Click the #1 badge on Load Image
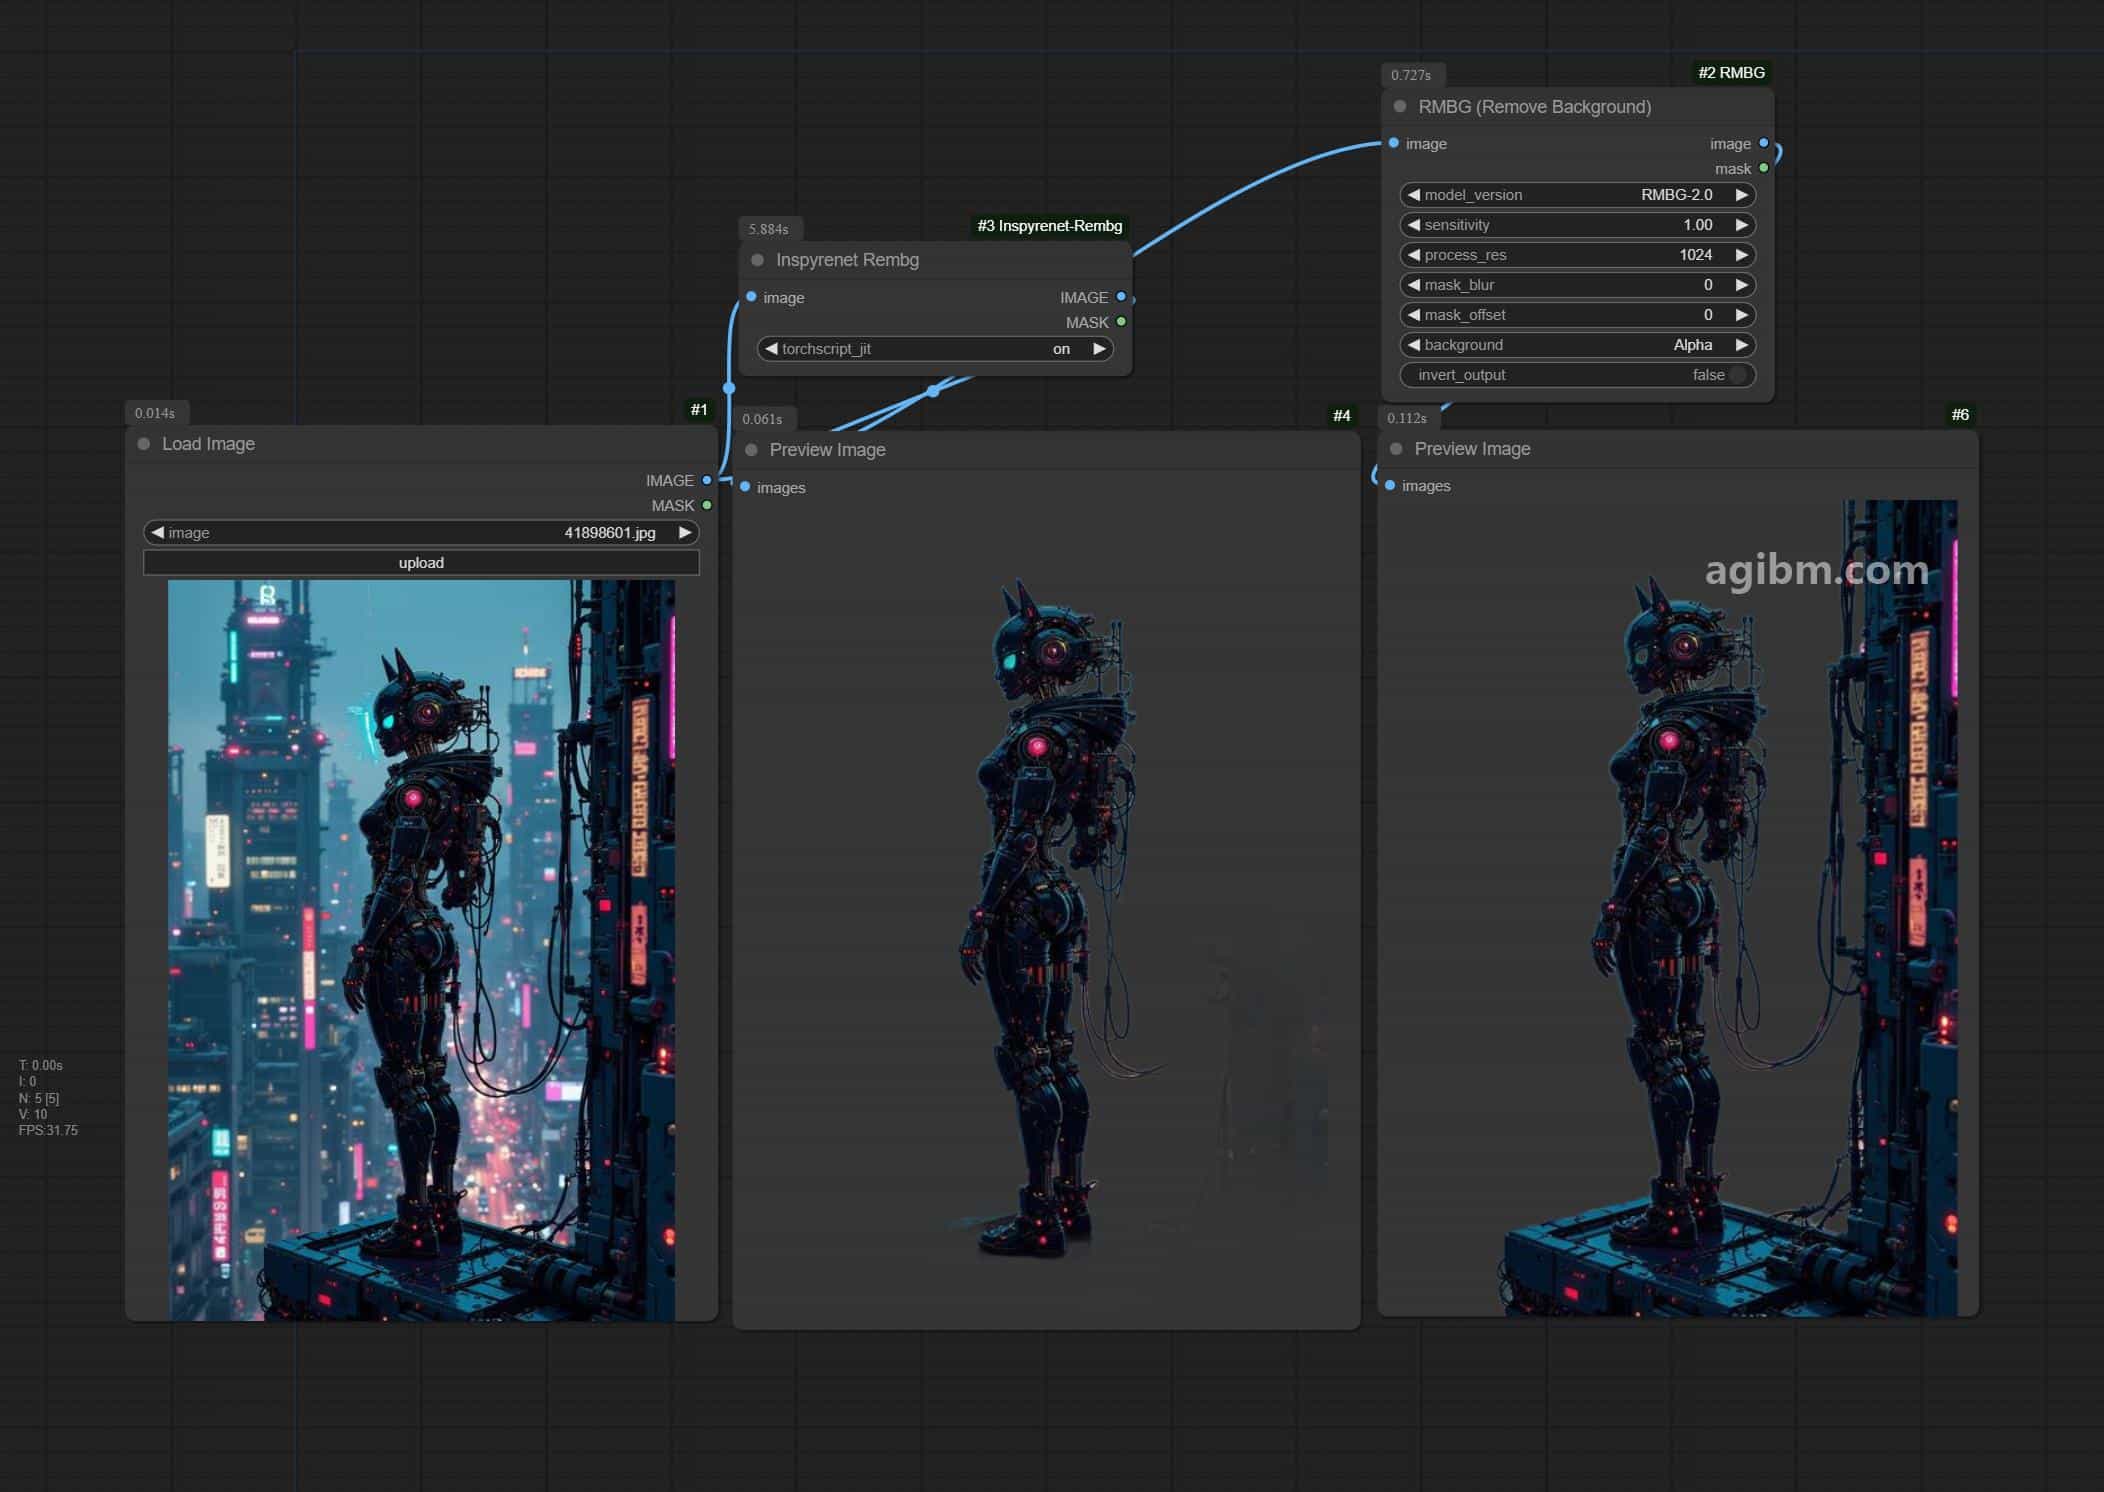This screenshot has width=2104, height=1492. point(699,410)
